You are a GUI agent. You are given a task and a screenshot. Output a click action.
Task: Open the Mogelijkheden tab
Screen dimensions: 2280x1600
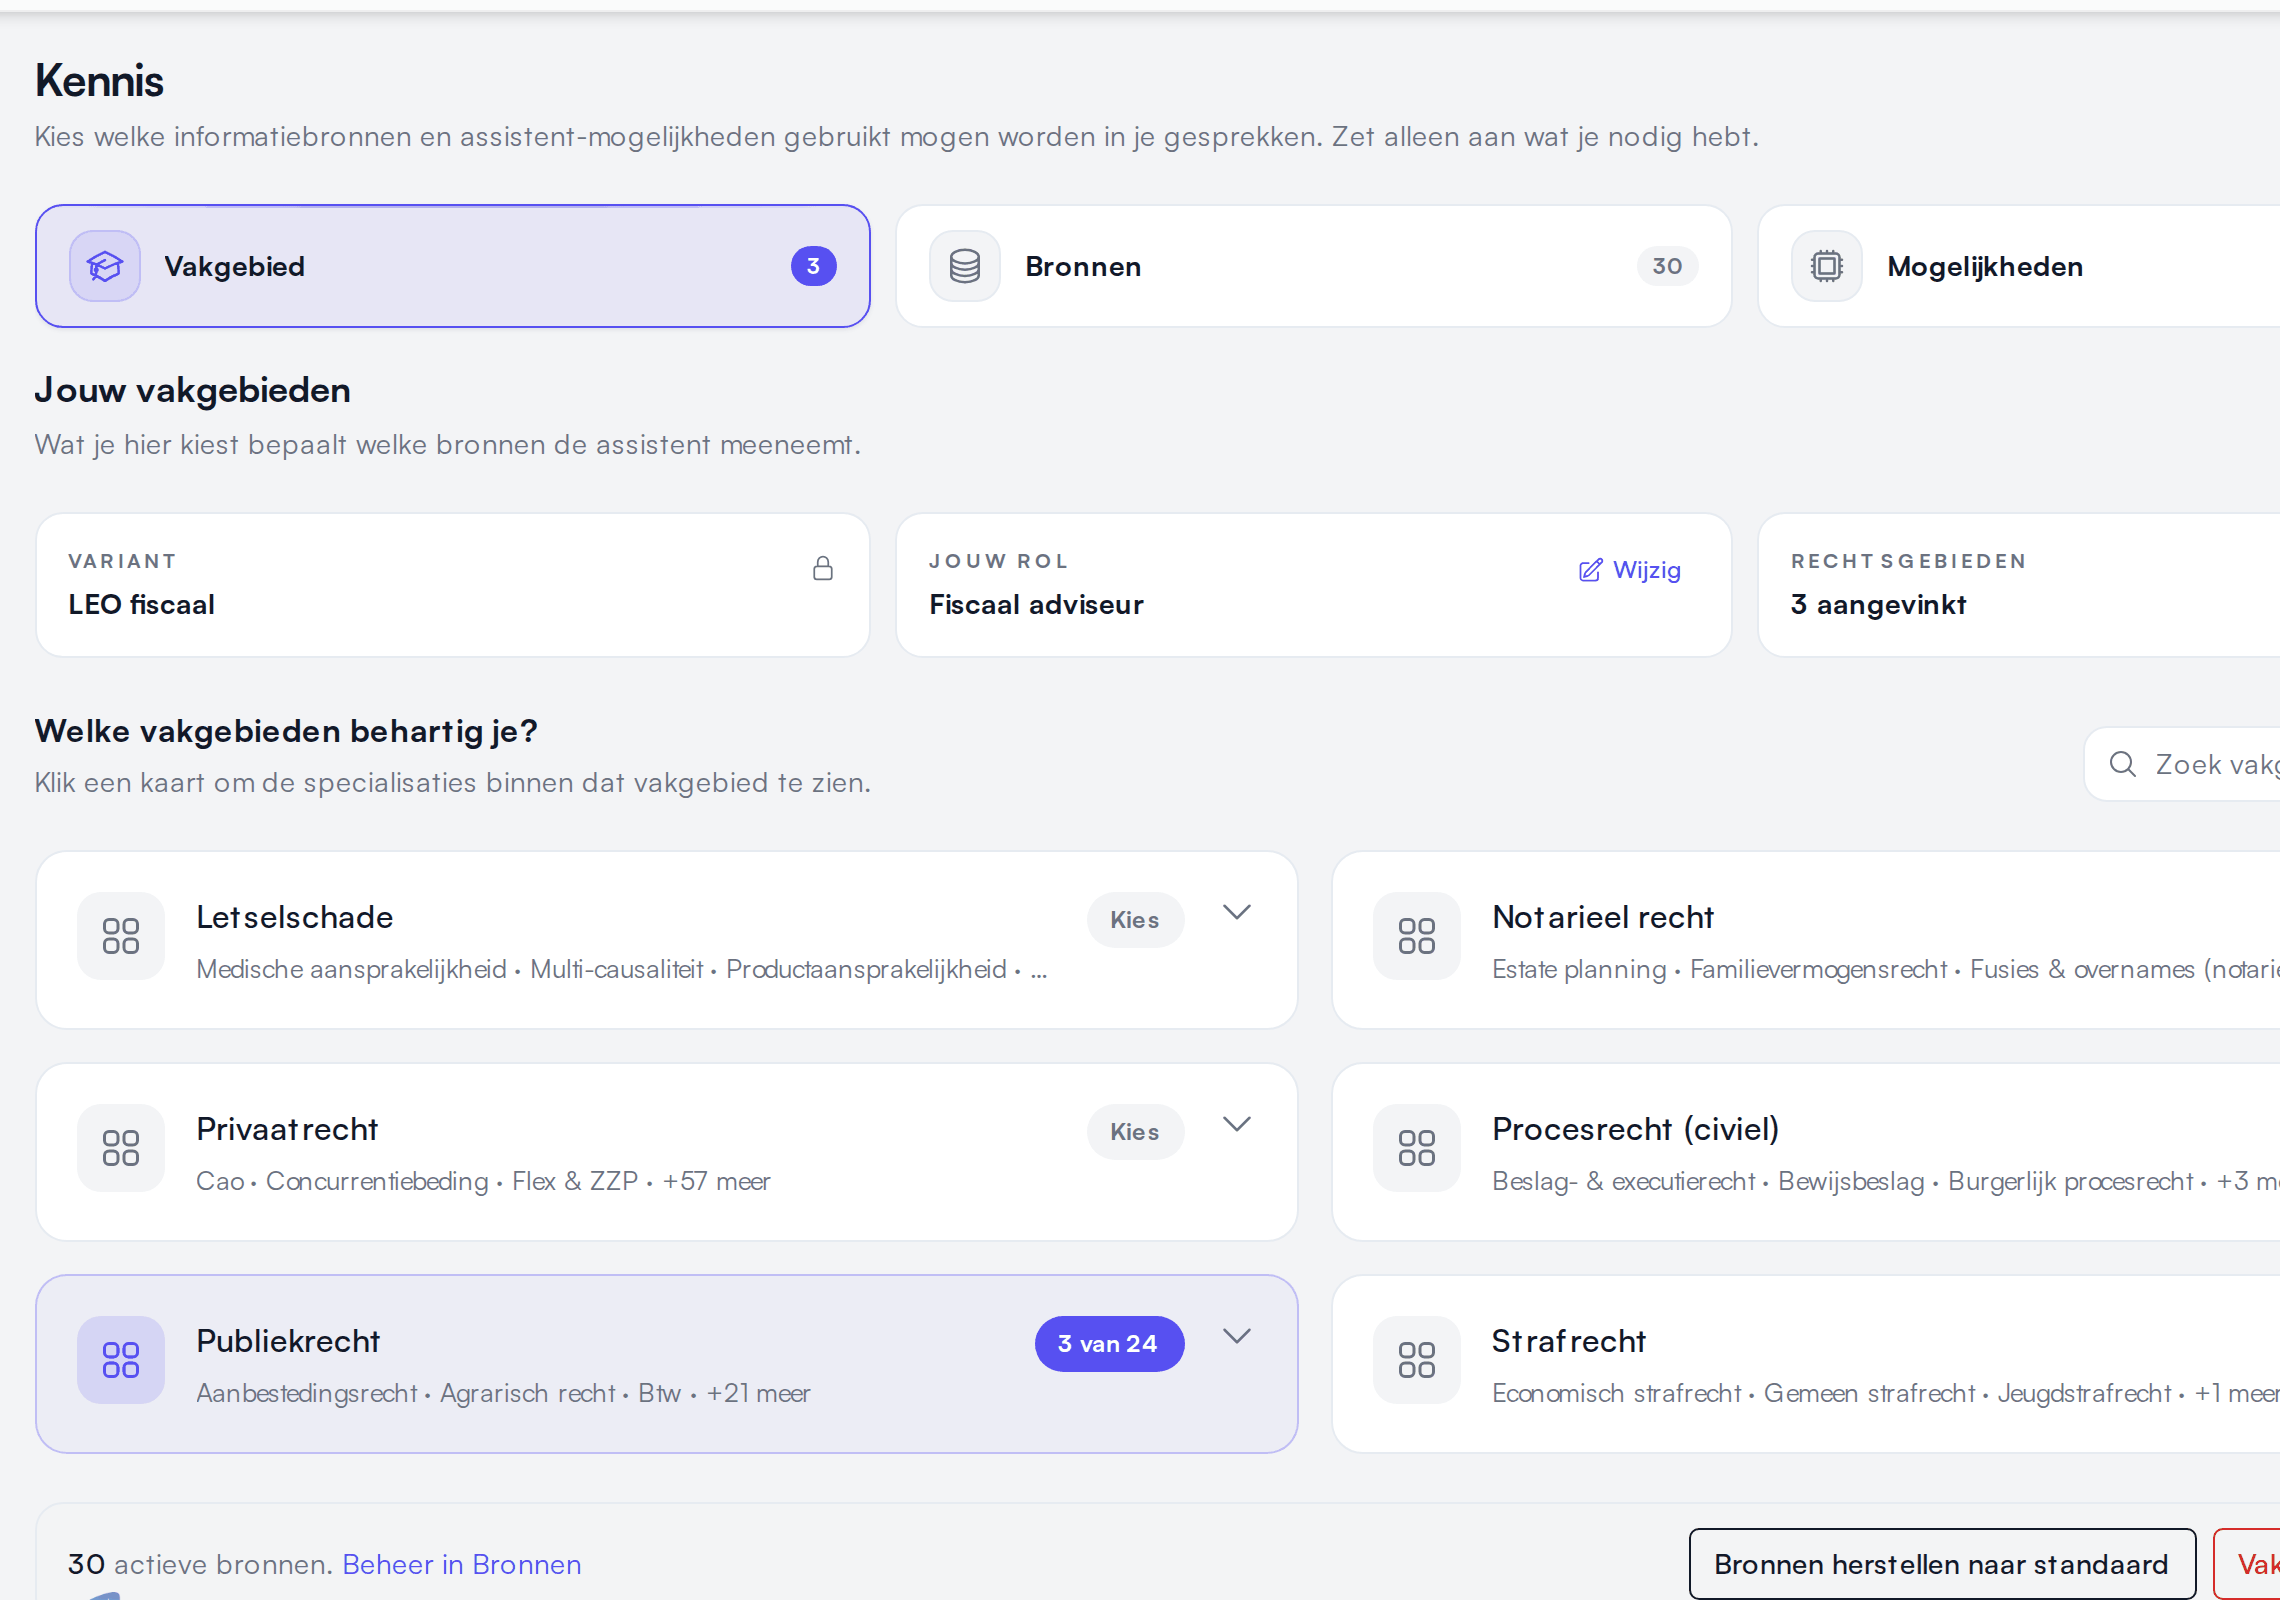coord(2019,266)
